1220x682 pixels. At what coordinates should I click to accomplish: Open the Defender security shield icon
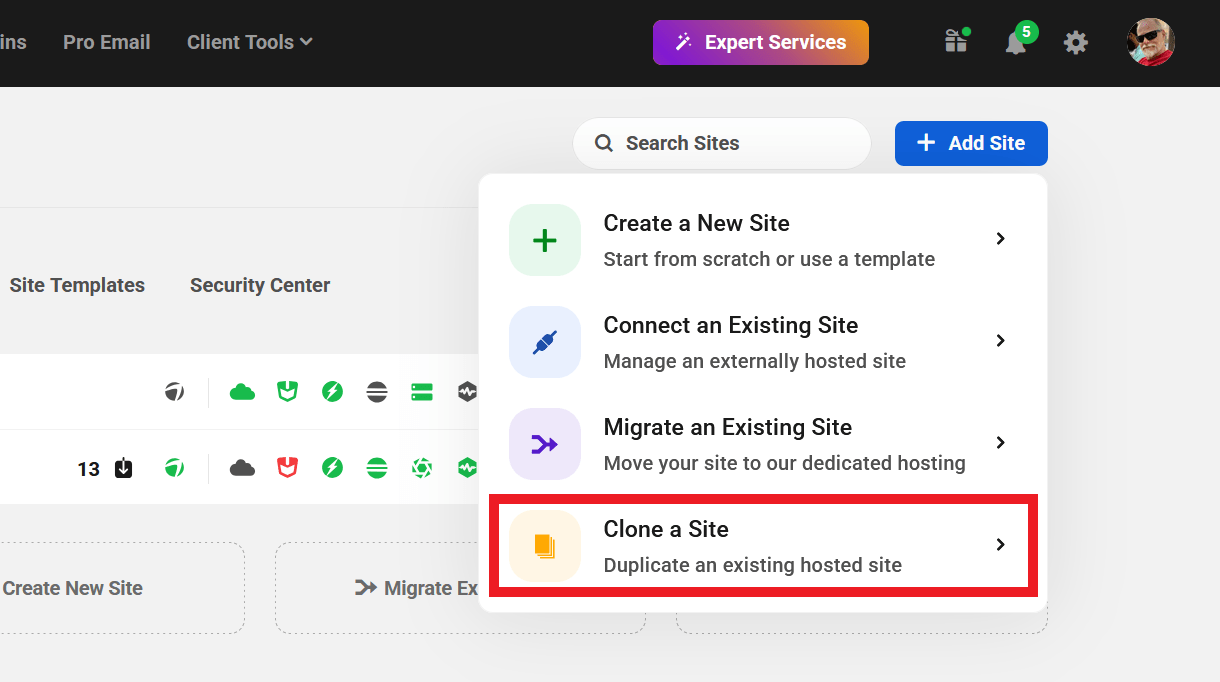(287, 391)
